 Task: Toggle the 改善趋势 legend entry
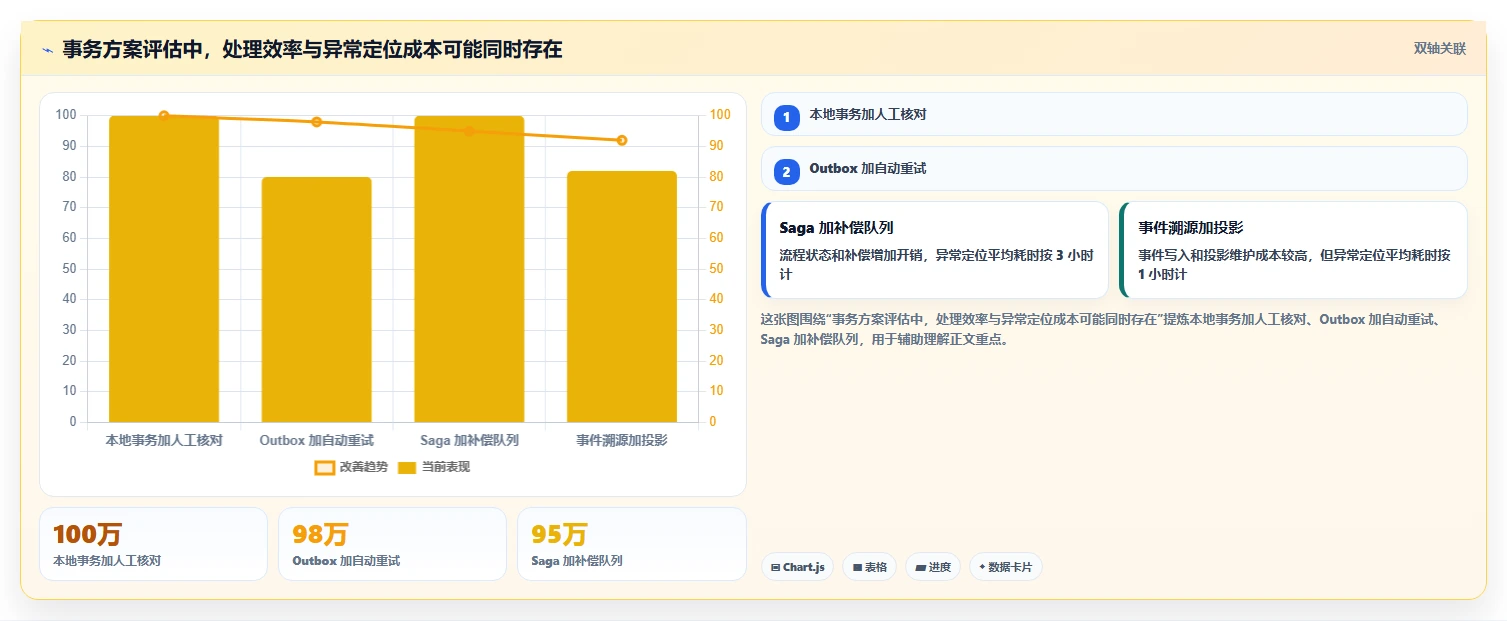click(349, 467)
